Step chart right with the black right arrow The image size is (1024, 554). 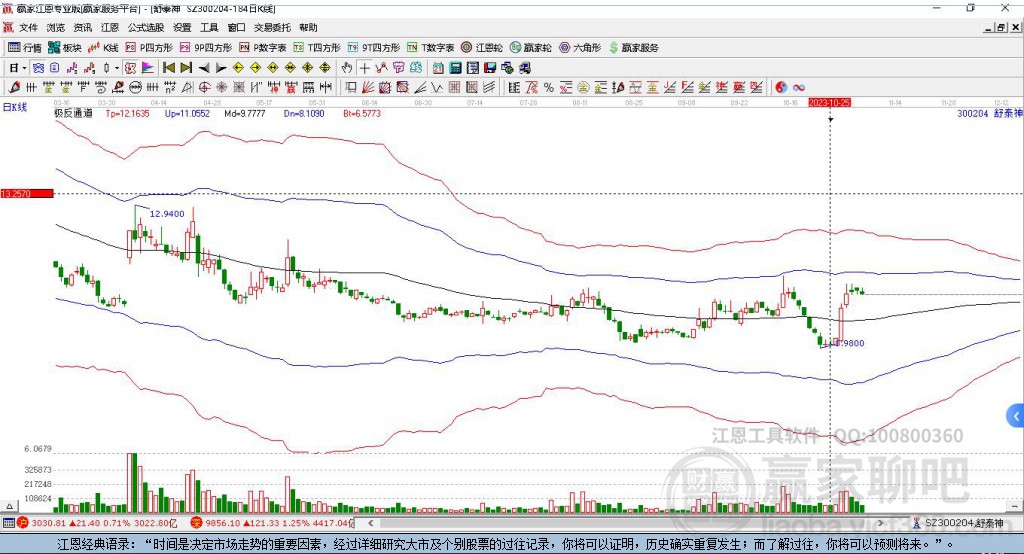click(221, 68)
